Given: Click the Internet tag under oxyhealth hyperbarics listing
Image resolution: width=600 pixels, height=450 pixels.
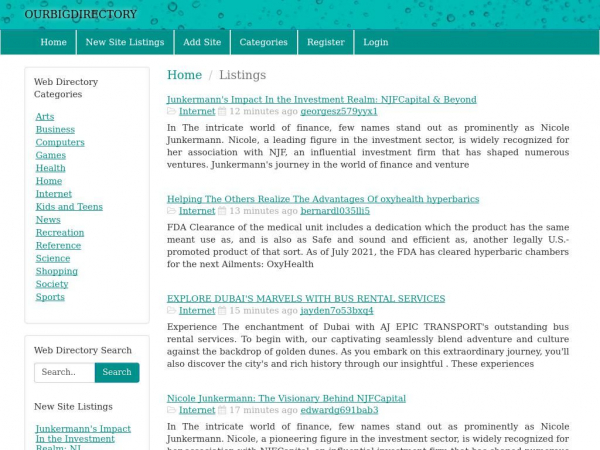Looking at the screenshot, I should [197, 211].
